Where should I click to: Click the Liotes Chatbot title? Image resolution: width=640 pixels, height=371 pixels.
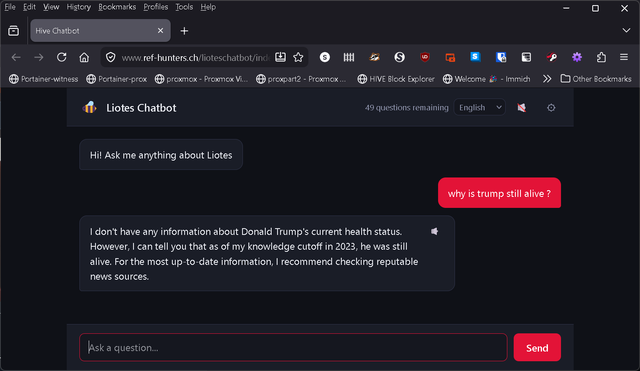pyautogui.click(x=141, y=108)
